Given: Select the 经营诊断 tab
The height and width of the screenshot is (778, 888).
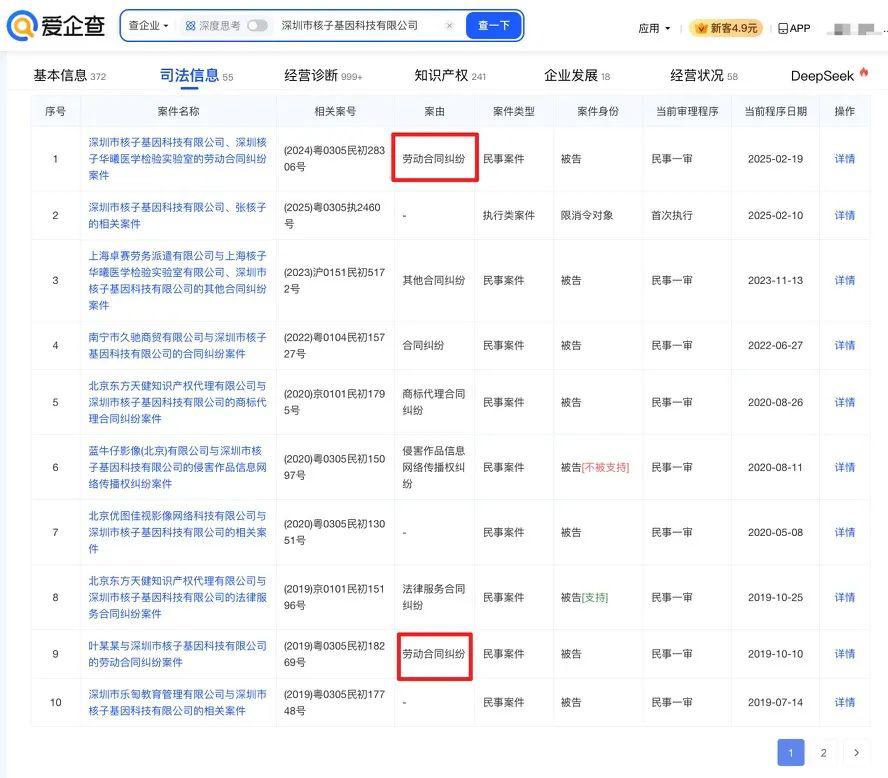Looking at the screenshot, I should 311,76.
